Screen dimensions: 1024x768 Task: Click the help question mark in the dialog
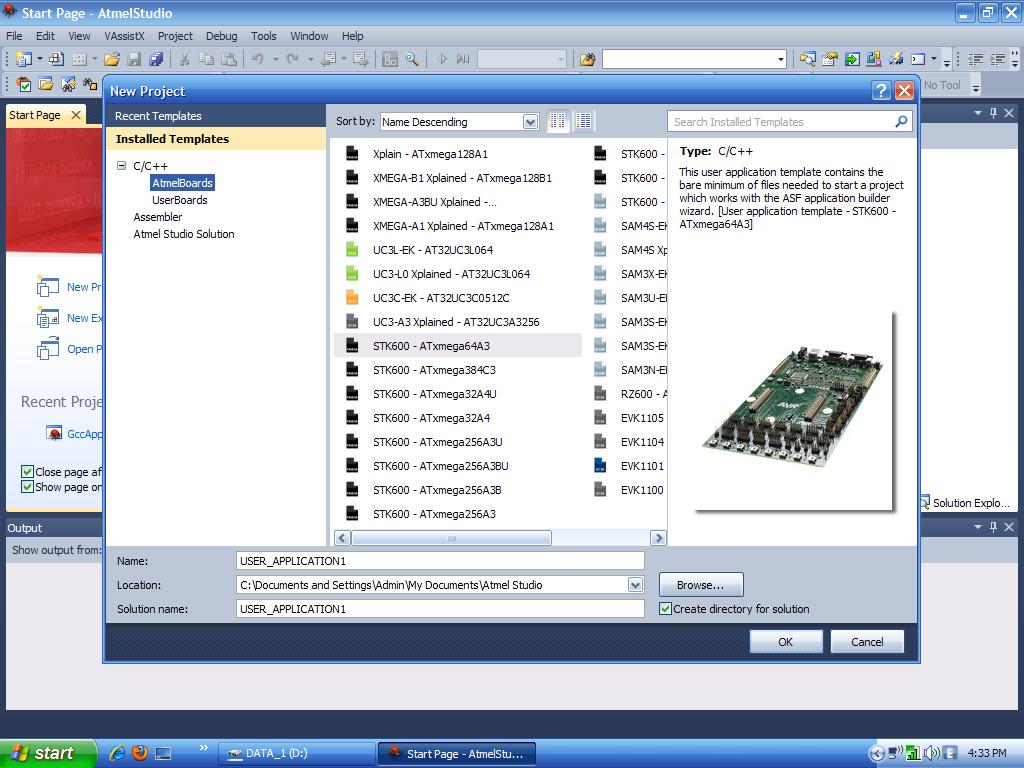(x=881, y=91)
